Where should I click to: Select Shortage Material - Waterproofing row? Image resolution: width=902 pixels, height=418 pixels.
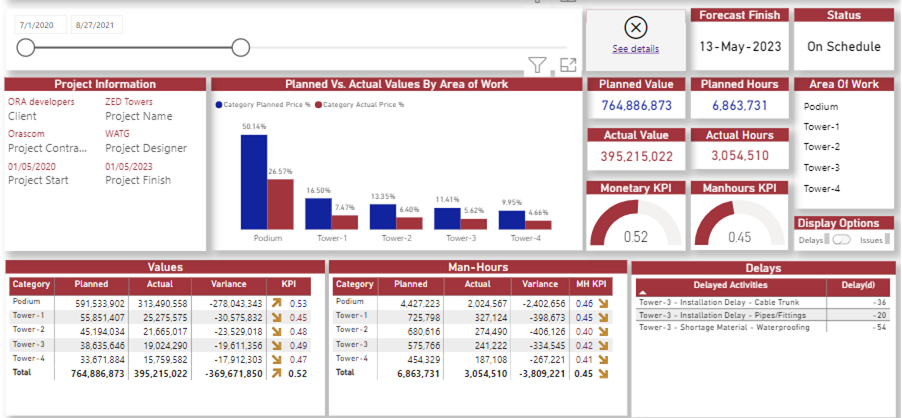[x=762, y=327]
